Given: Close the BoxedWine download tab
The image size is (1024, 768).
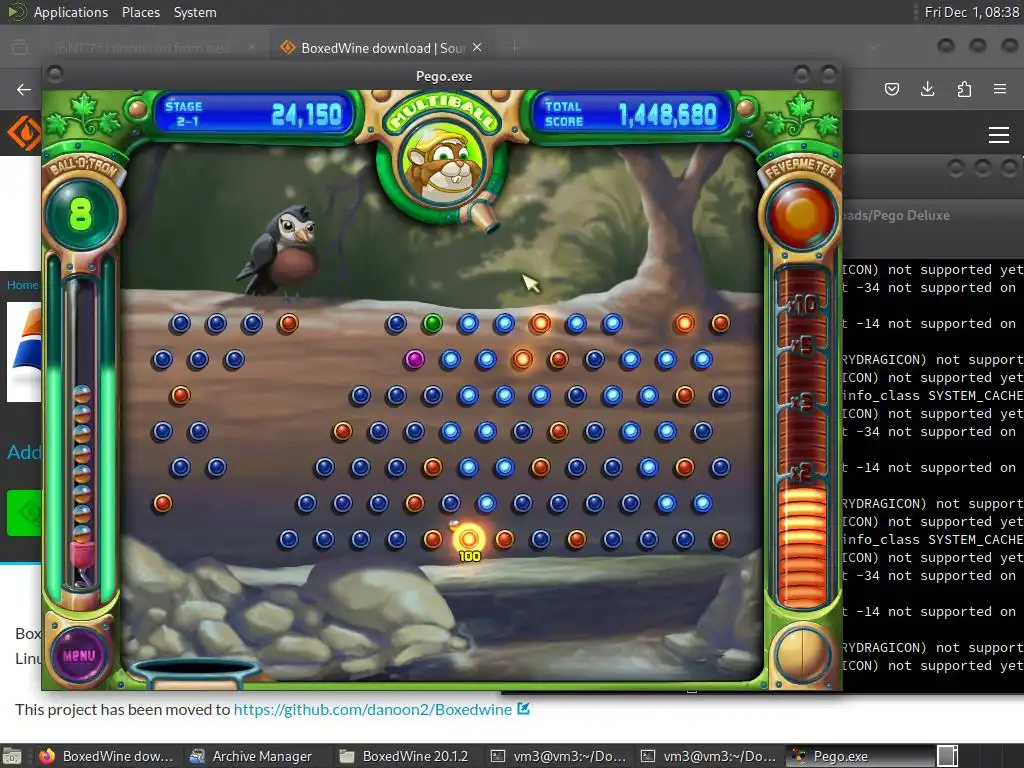Looking at the screenshot, I should 477,47.
